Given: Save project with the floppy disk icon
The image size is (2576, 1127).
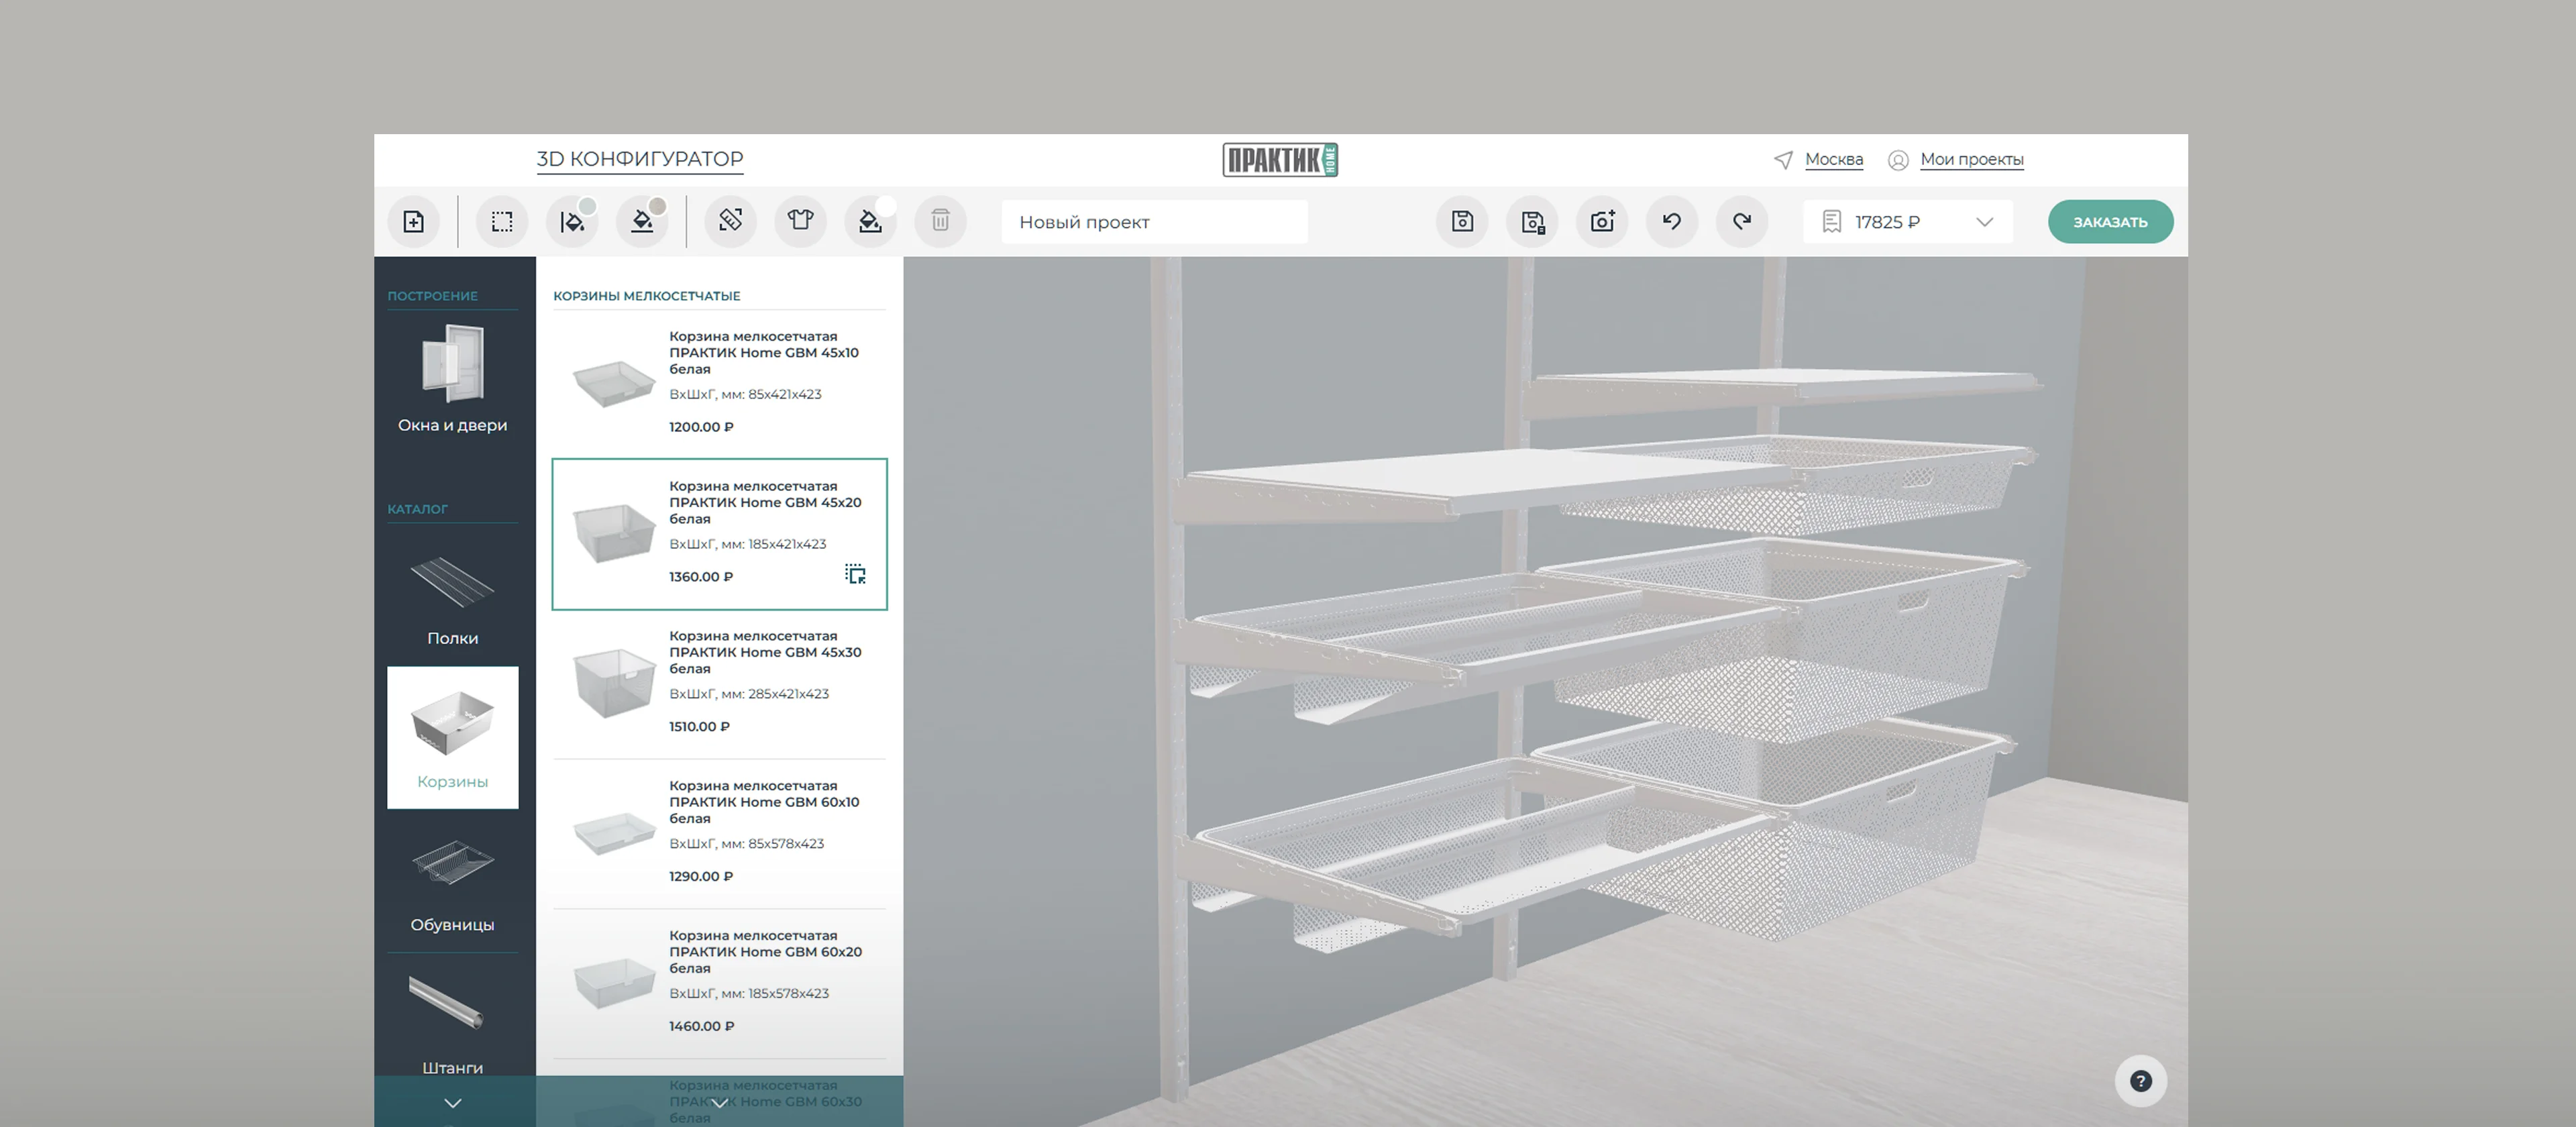Looking at the screenshot, I should coord(1462,222).
